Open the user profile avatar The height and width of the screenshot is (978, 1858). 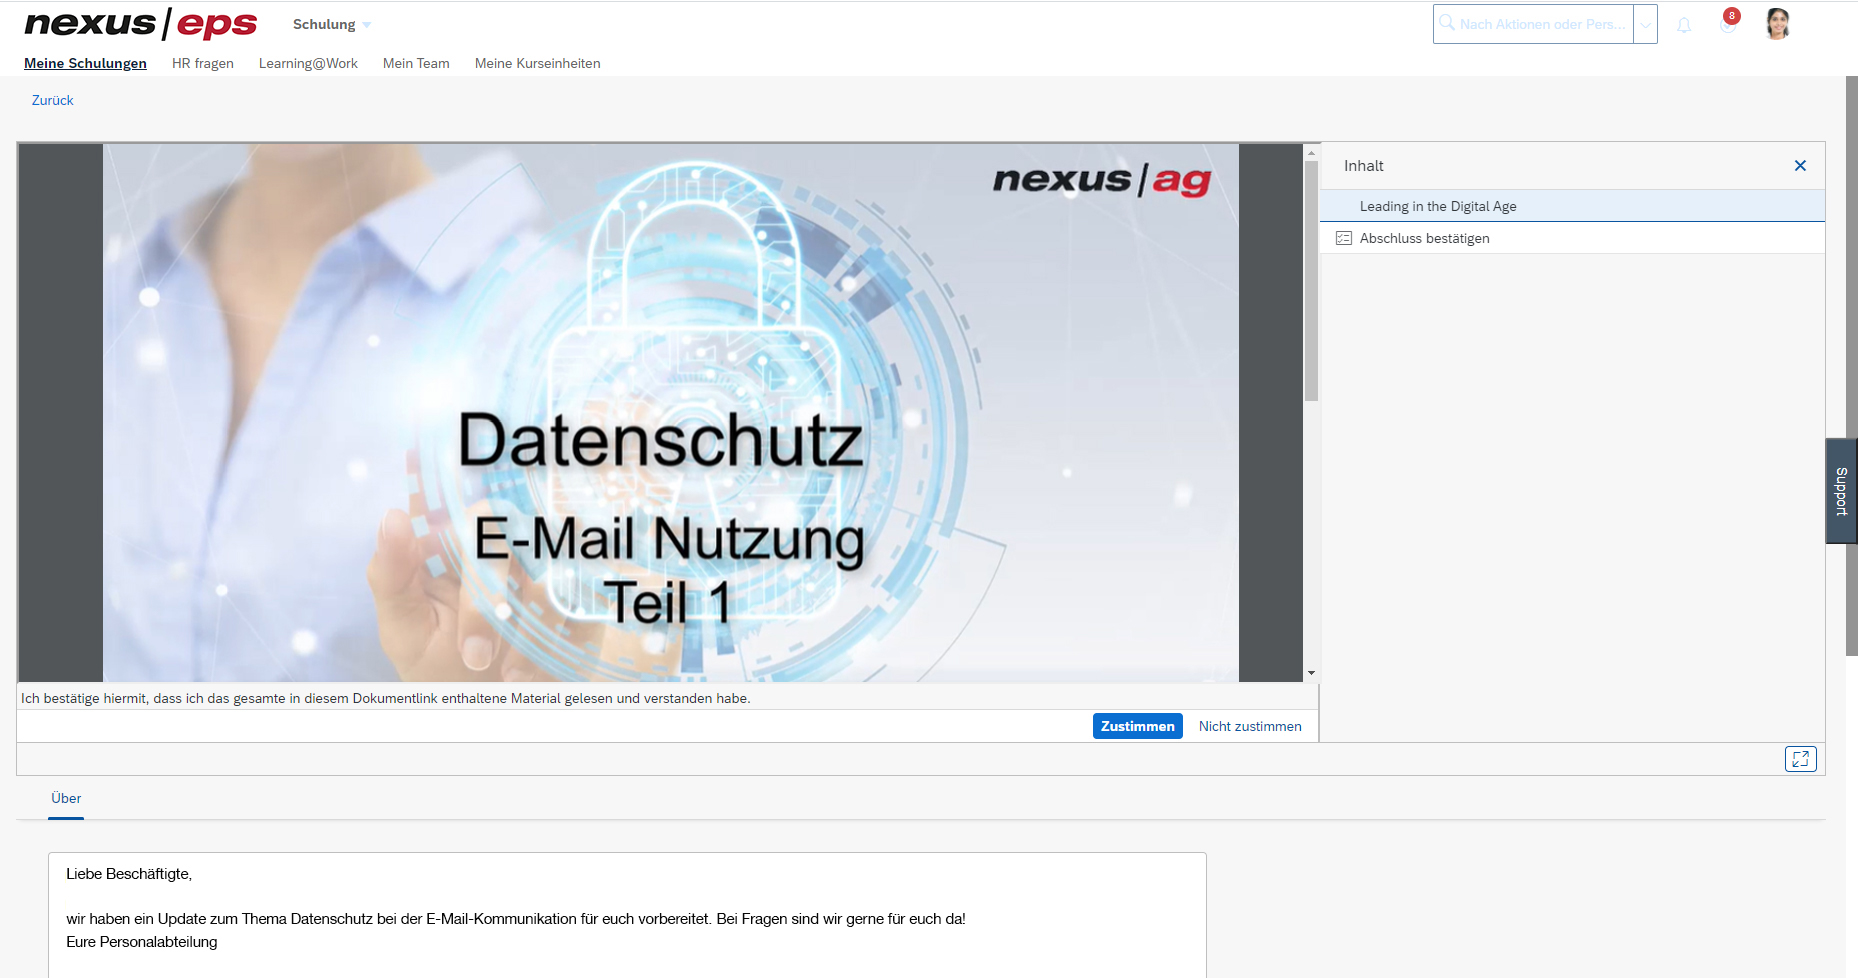click(x=1777, y=24)
